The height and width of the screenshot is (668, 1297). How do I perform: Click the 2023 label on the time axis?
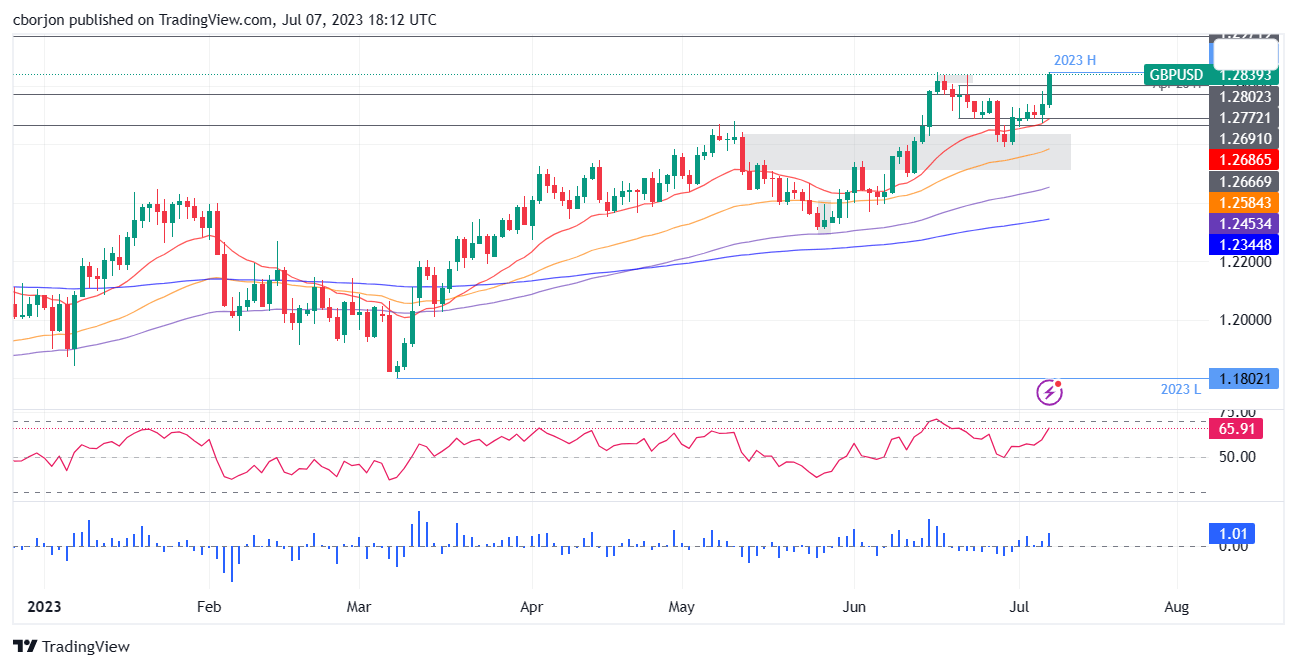[x=43, y=606]
